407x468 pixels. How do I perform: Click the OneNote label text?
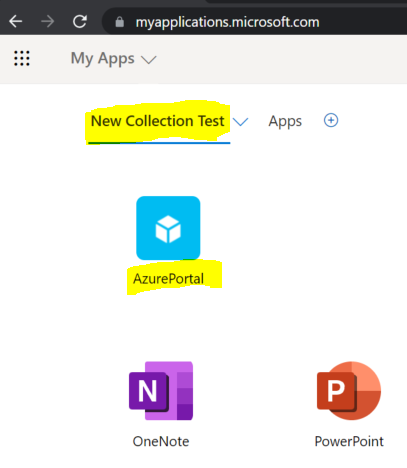pyautogui.click(x=161, y=441)
